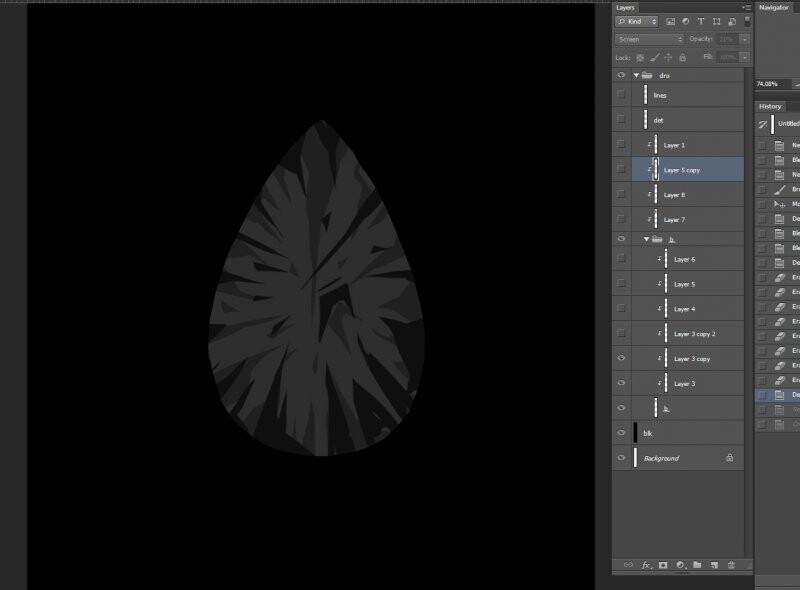This screenshot has width=800, height=590.
Task: Select the History panel tab
Action: 770,106
